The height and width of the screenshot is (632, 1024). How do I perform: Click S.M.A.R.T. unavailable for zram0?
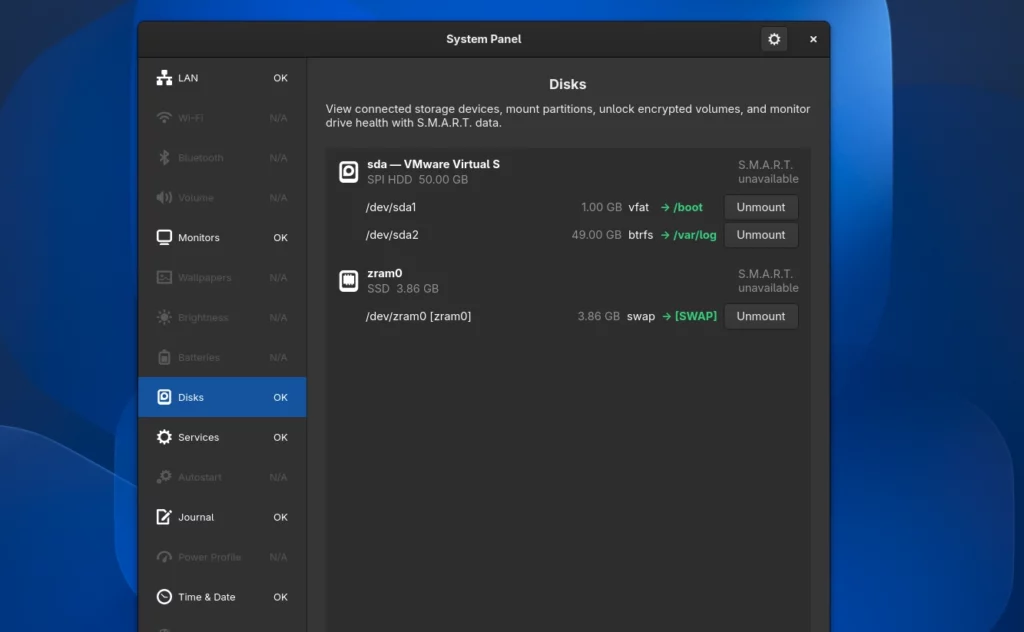[768, 281]
